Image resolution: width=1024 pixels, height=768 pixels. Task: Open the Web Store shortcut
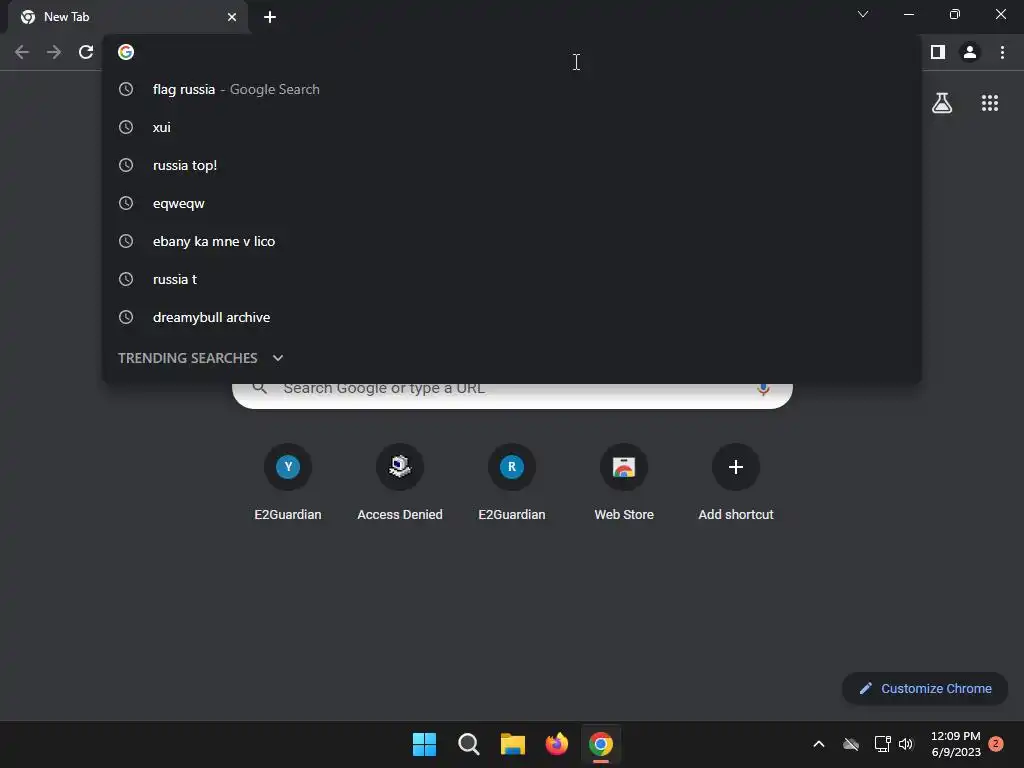coord(624,467)
